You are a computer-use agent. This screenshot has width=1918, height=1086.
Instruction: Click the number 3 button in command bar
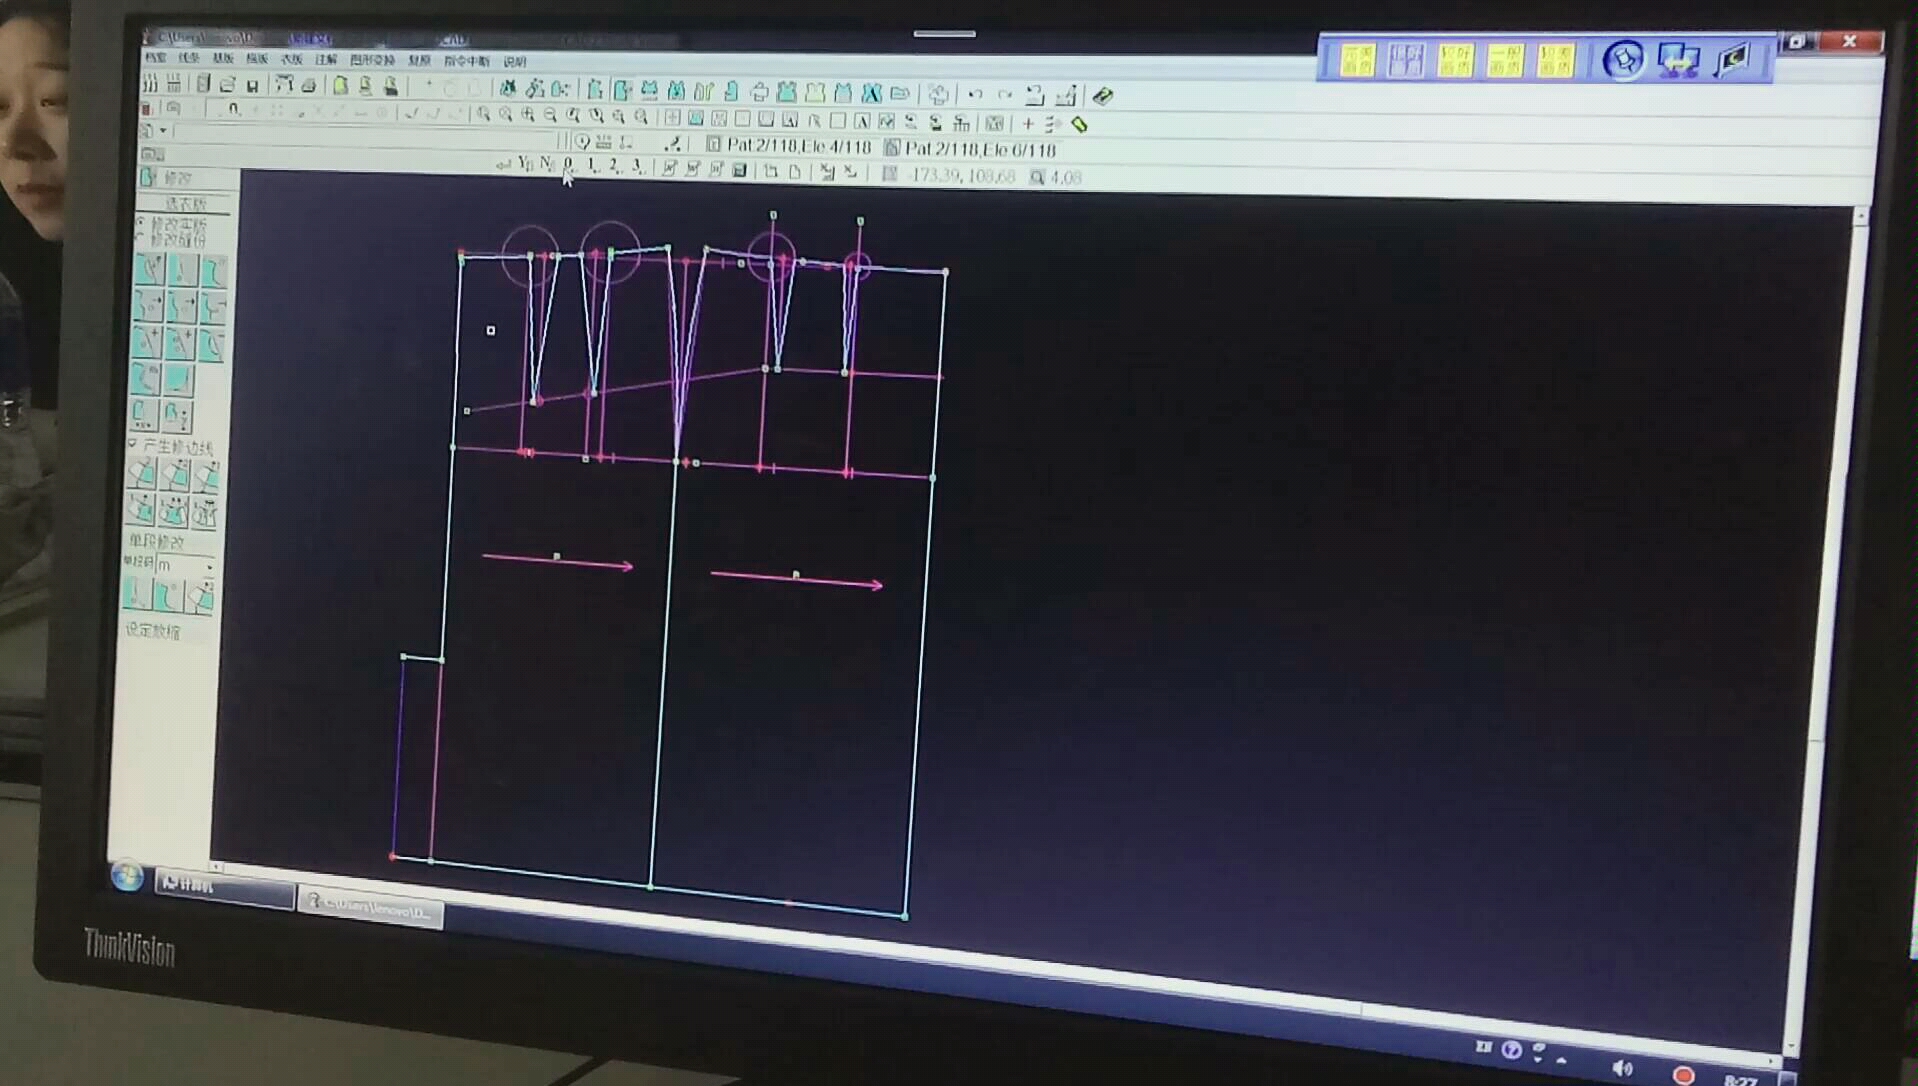[637, 166]
